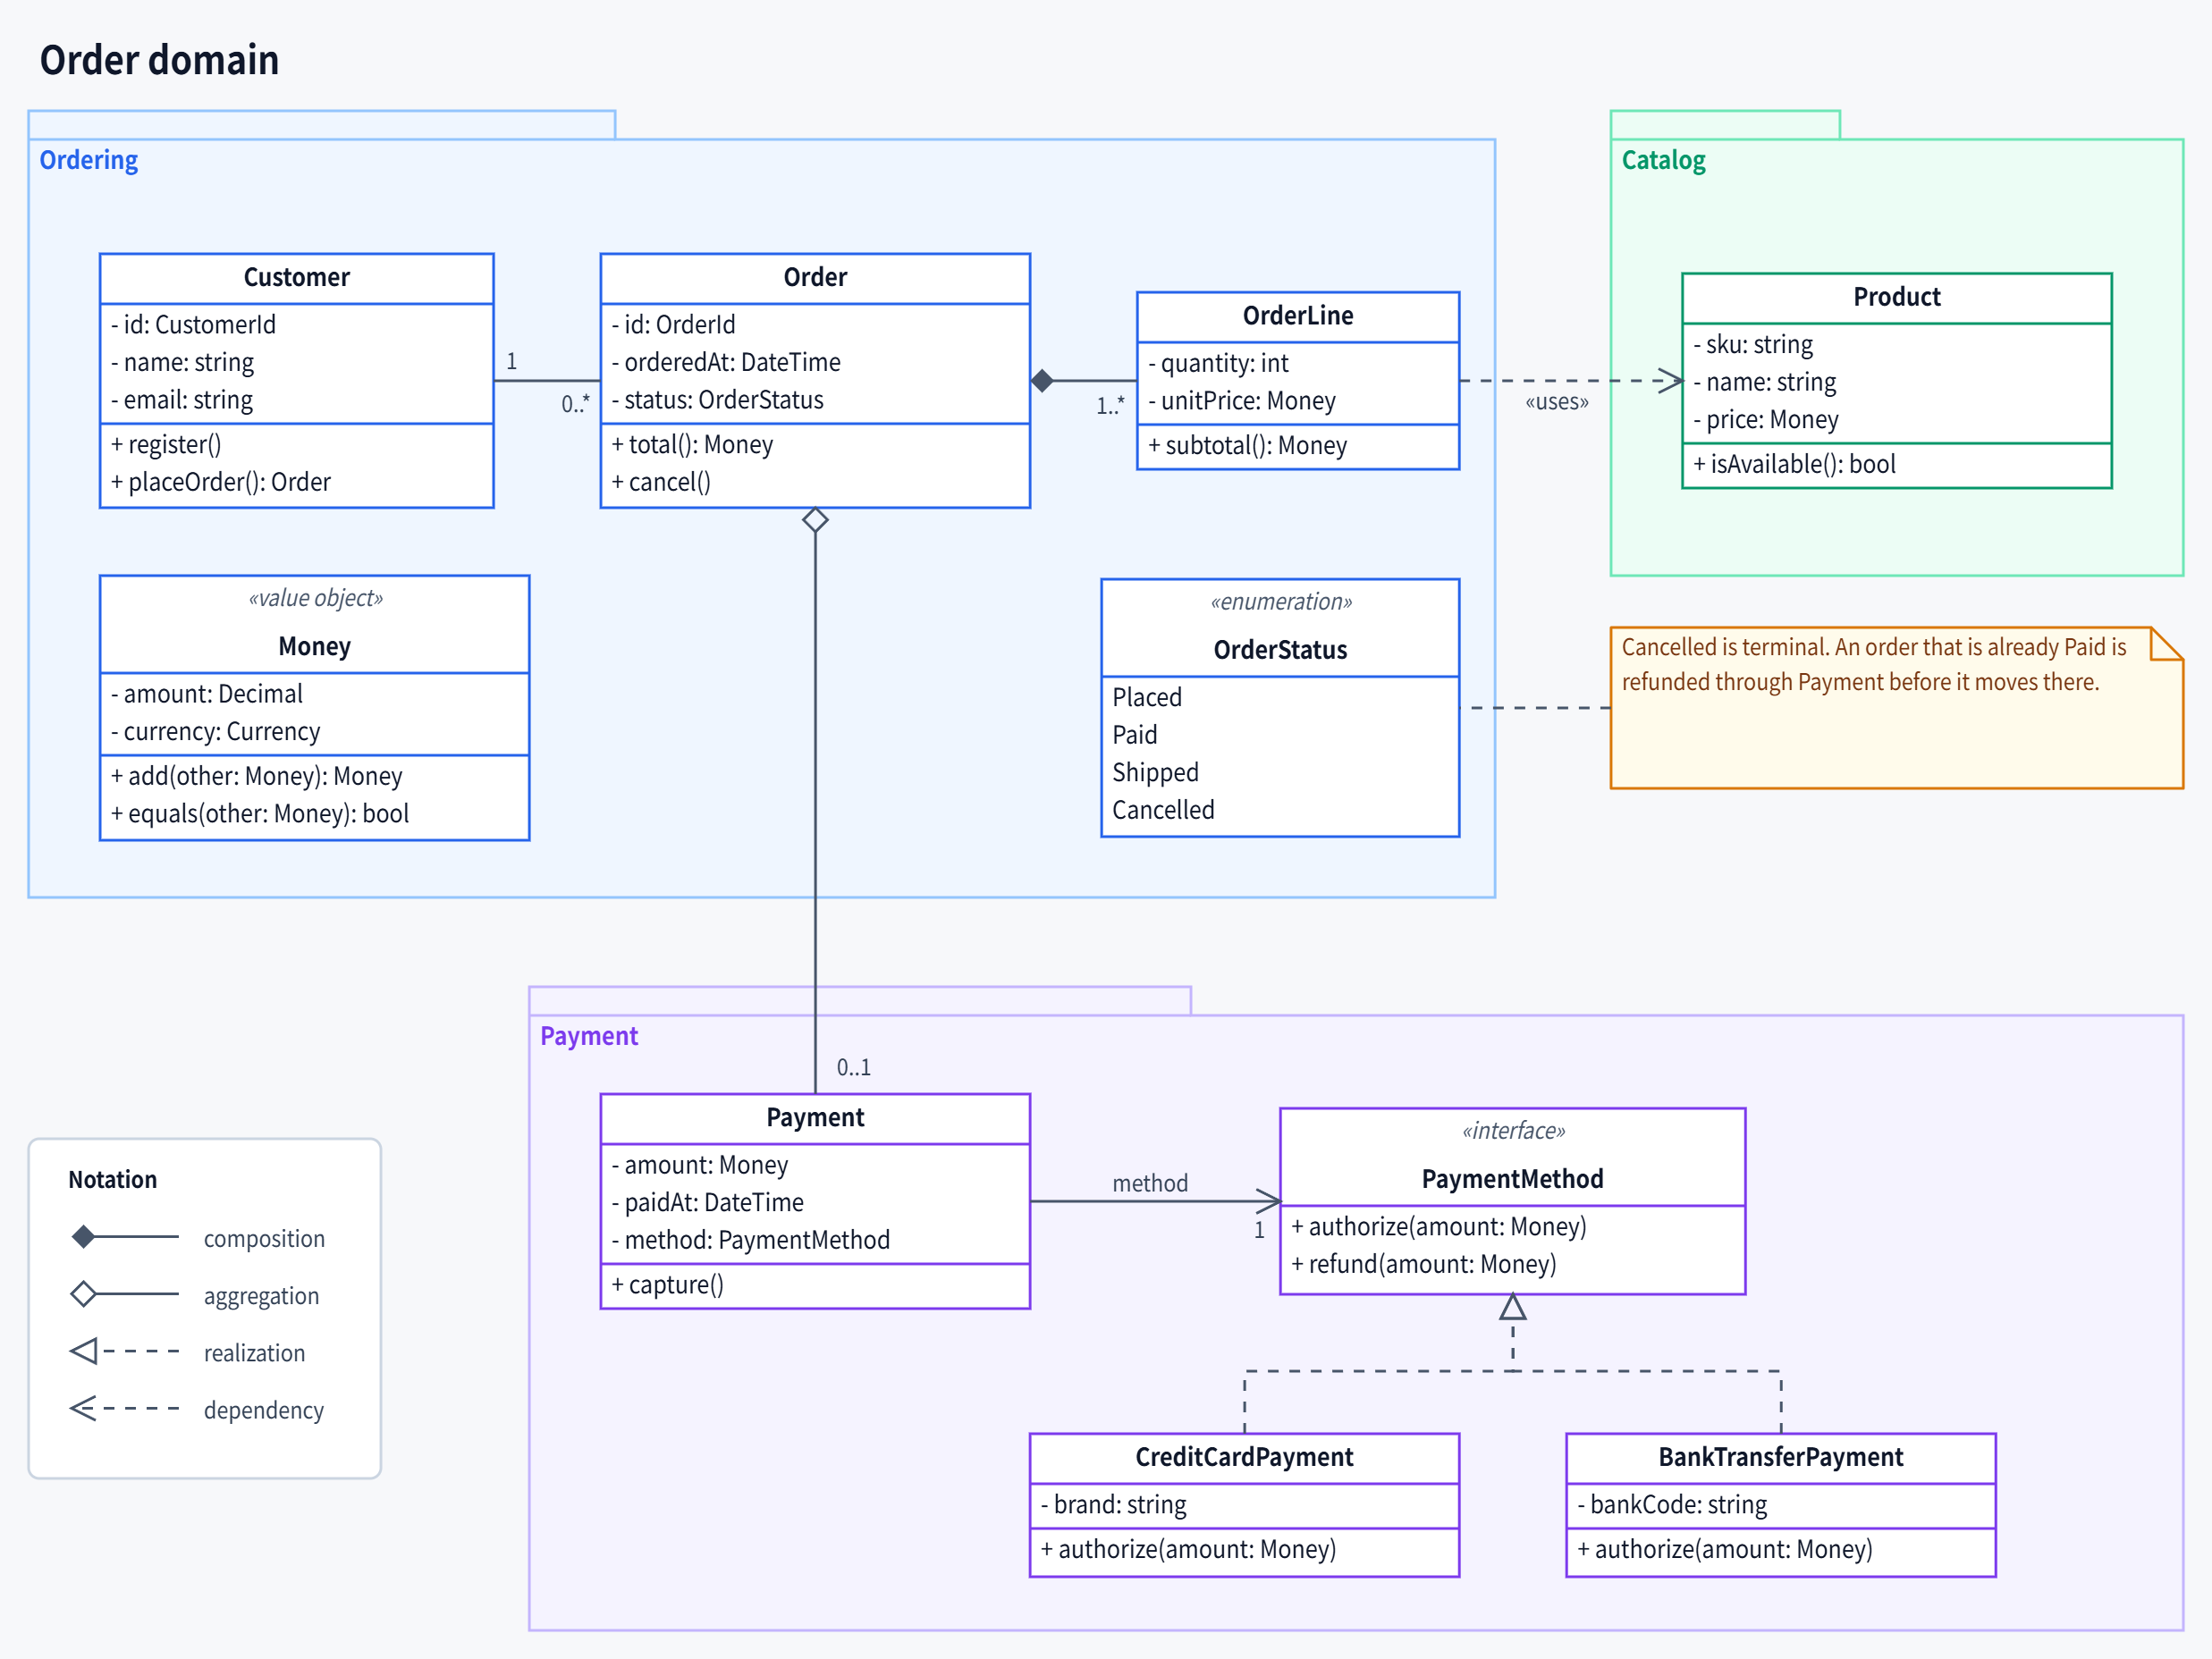The image size is (2212, 1659).
Task: Click the Catalog package label
Action: (x=1664, y=160)
